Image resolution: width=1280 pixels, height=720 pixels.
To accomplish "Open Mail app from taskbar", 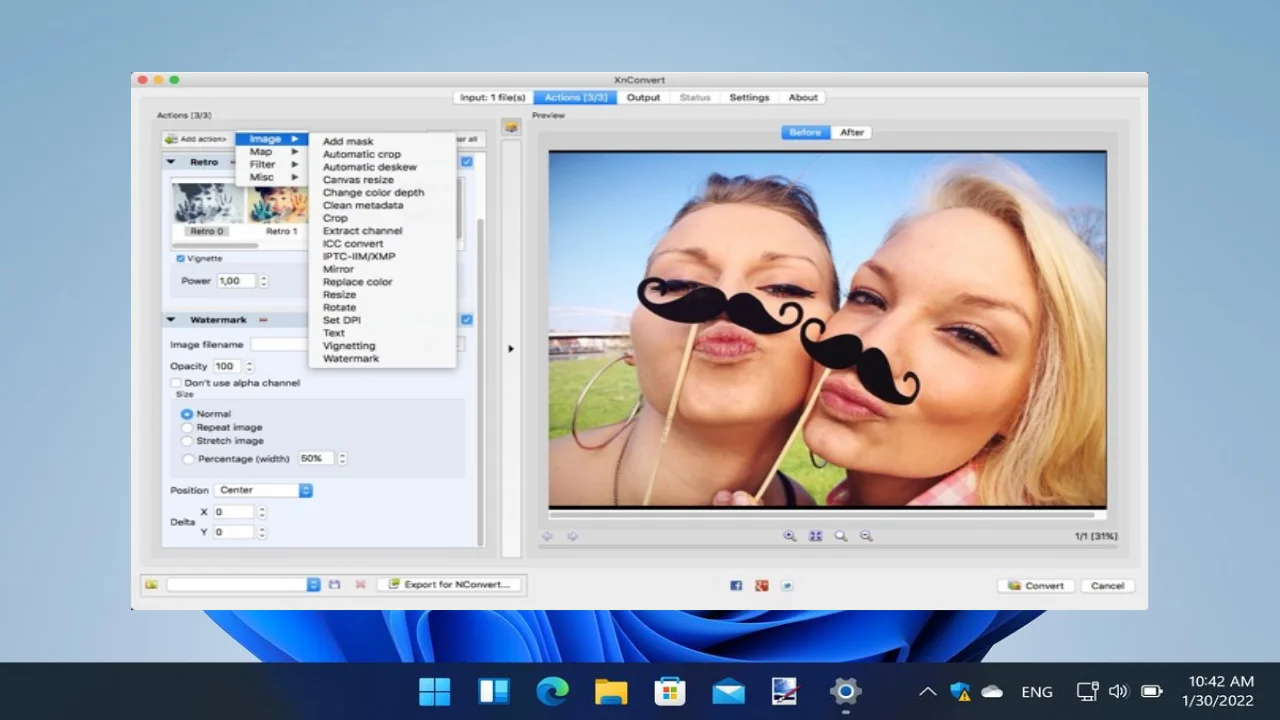I will pos(728,691).
